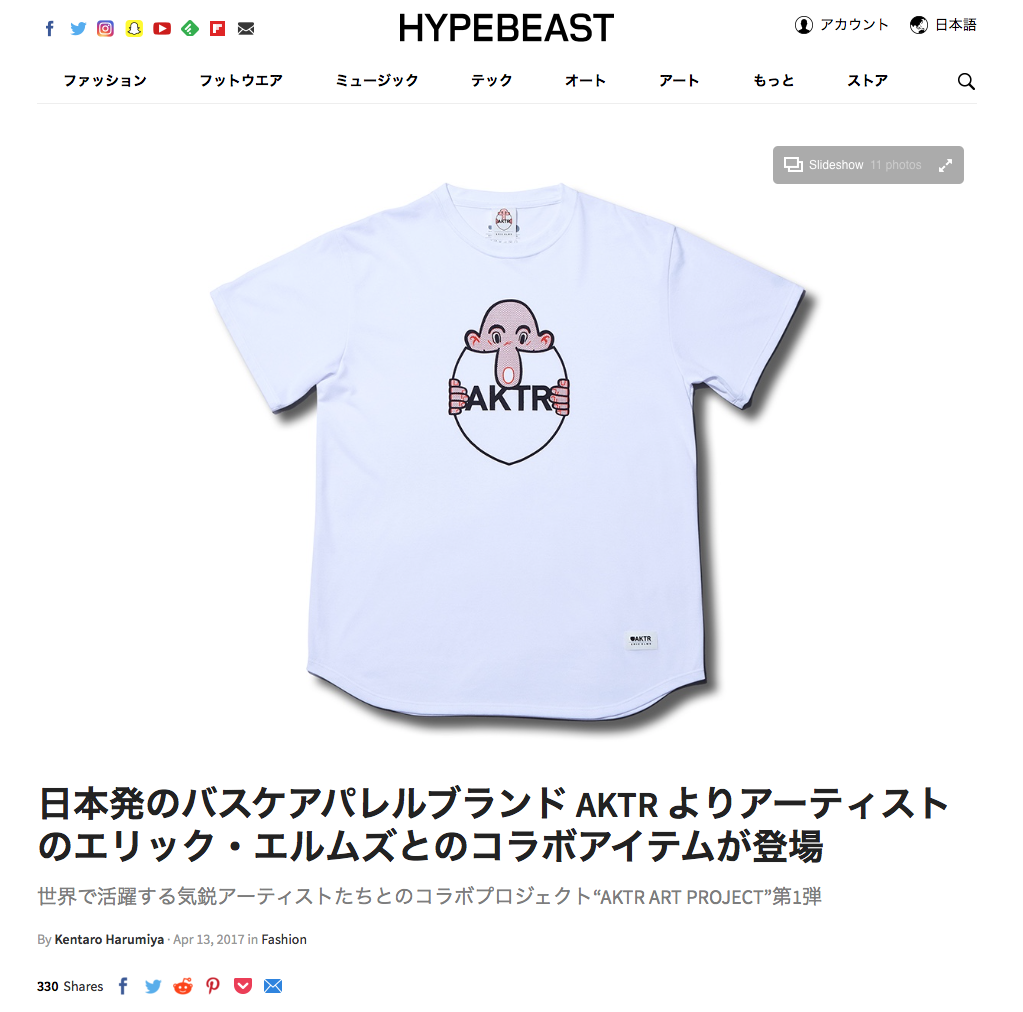Open the Snapchat icon in the header
1023x1012 pixels.
[134, 29]
